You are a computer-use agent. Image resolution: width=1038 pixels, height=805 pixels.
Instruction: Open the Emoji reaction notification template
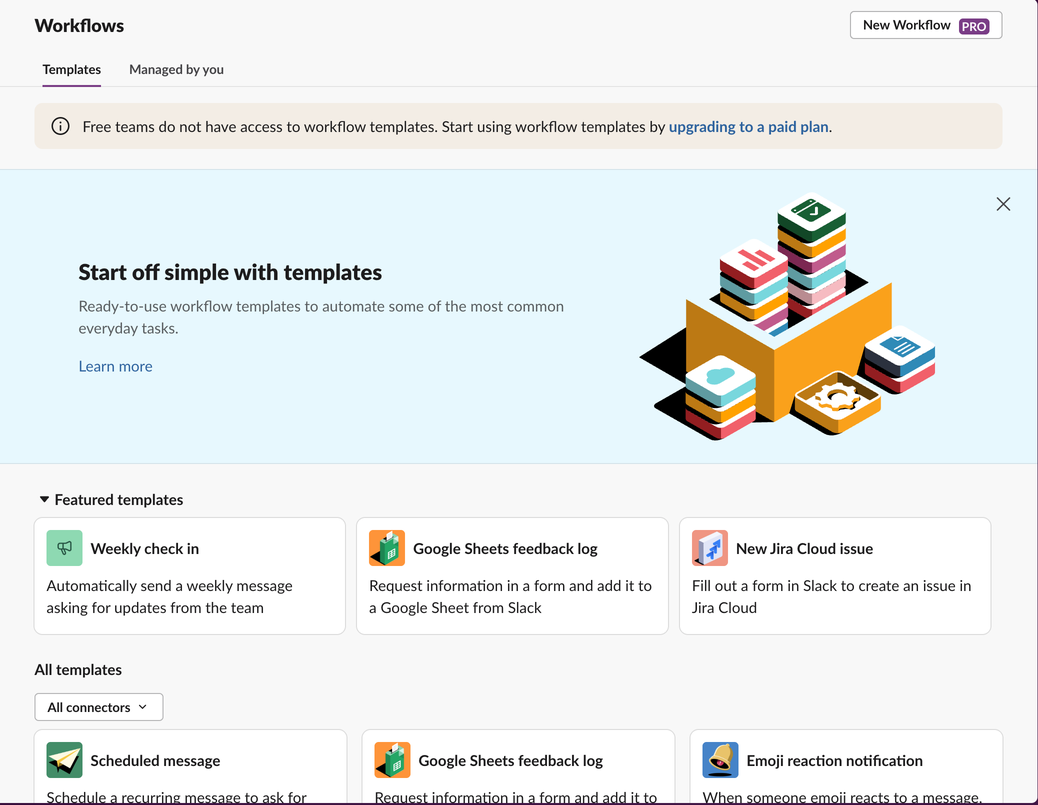[846, 767]
